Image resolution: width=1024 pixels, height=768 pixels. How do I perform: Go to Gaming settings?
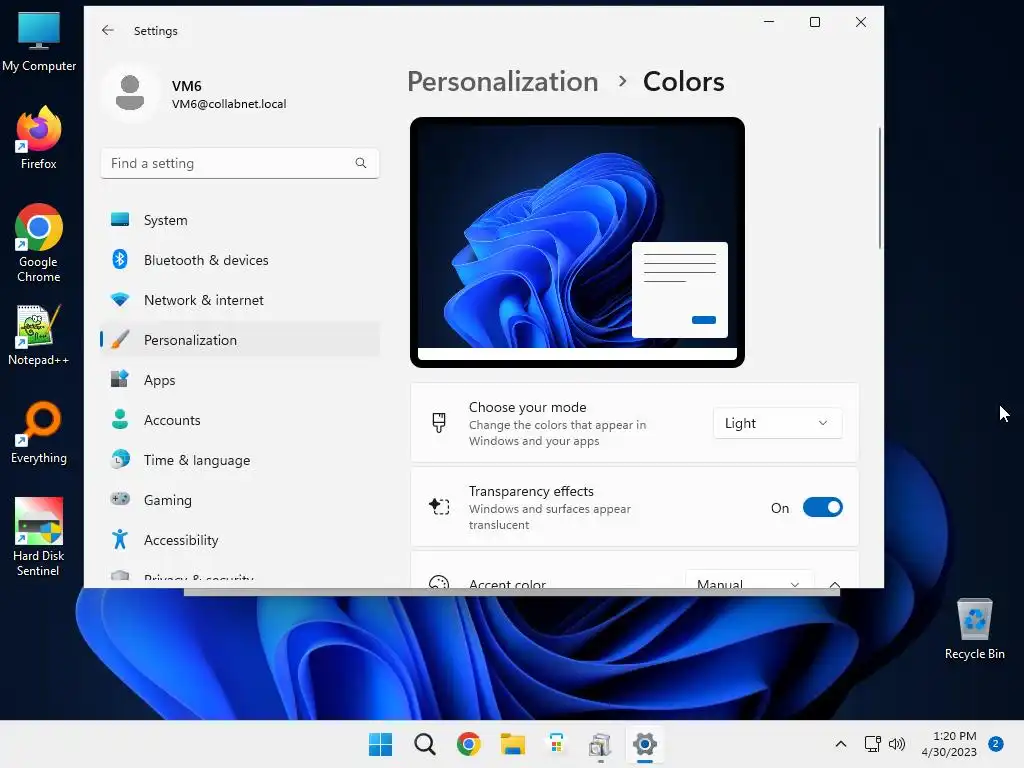click(x=240, y=500)
